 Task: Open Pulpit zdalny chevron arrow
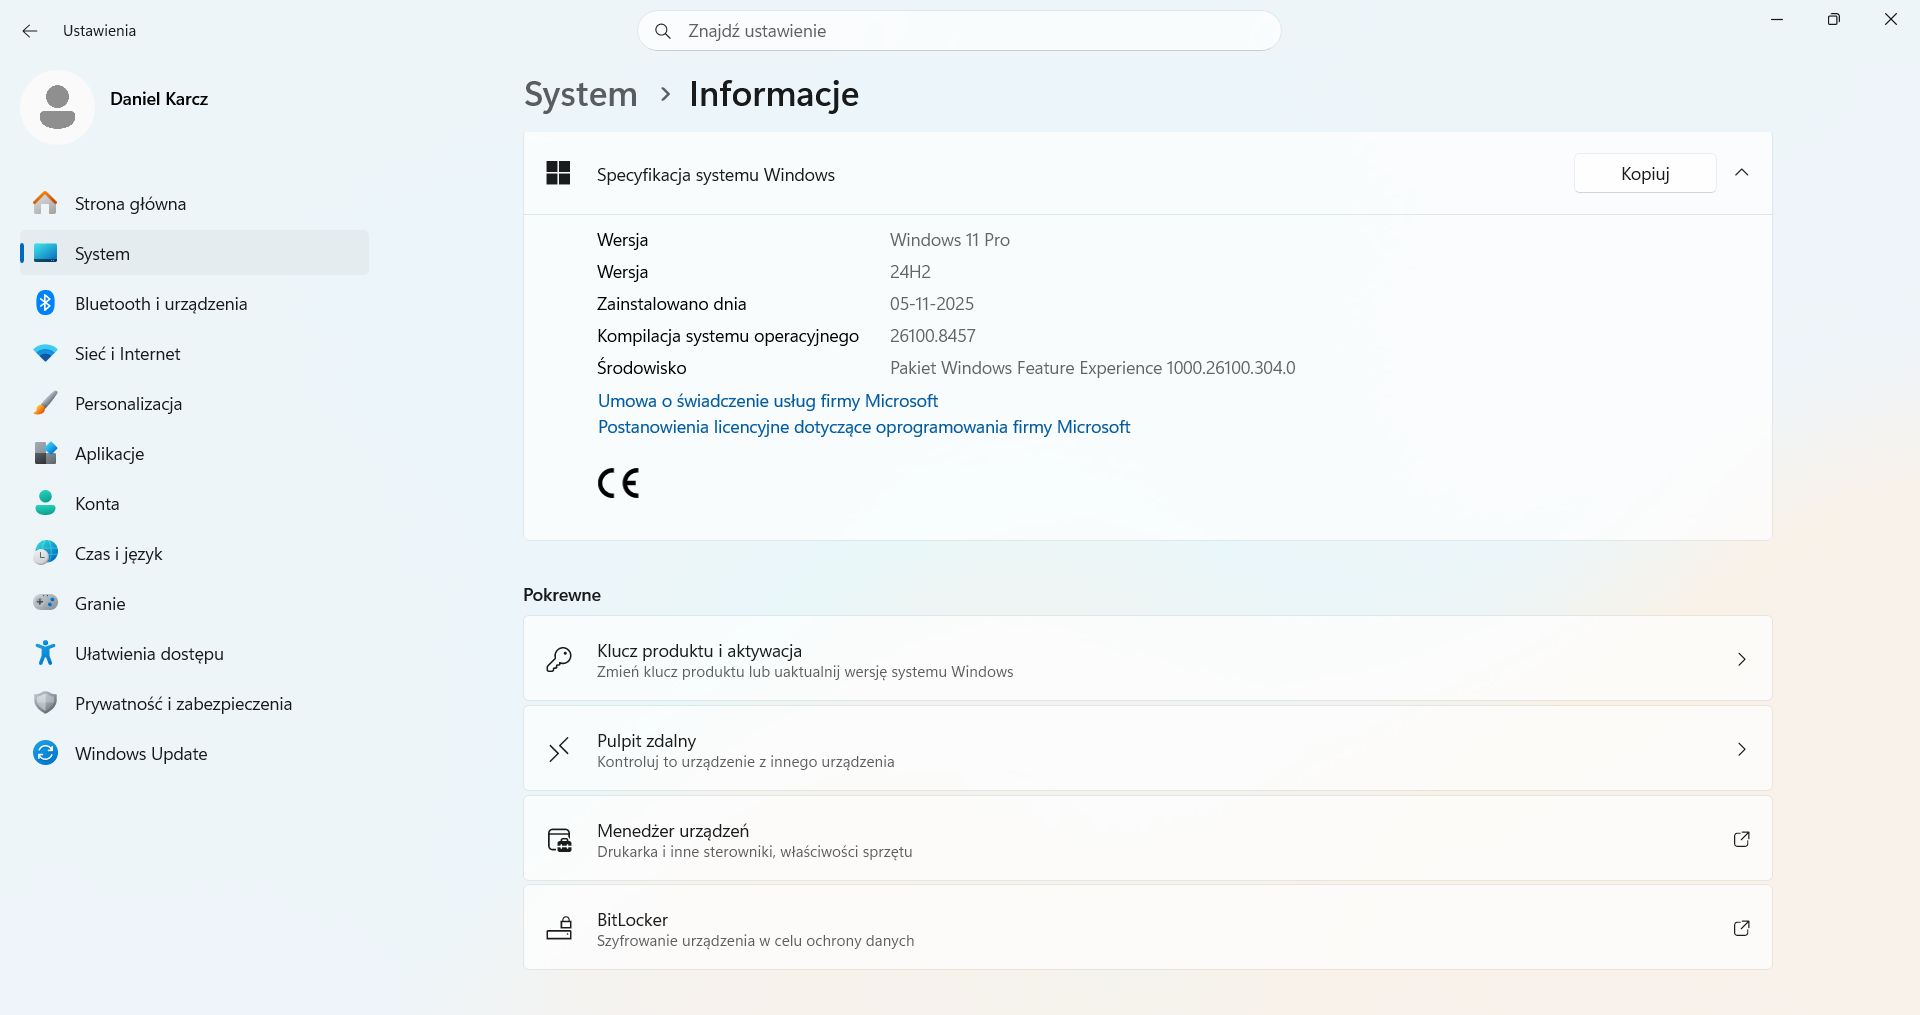pos(1741,749)
